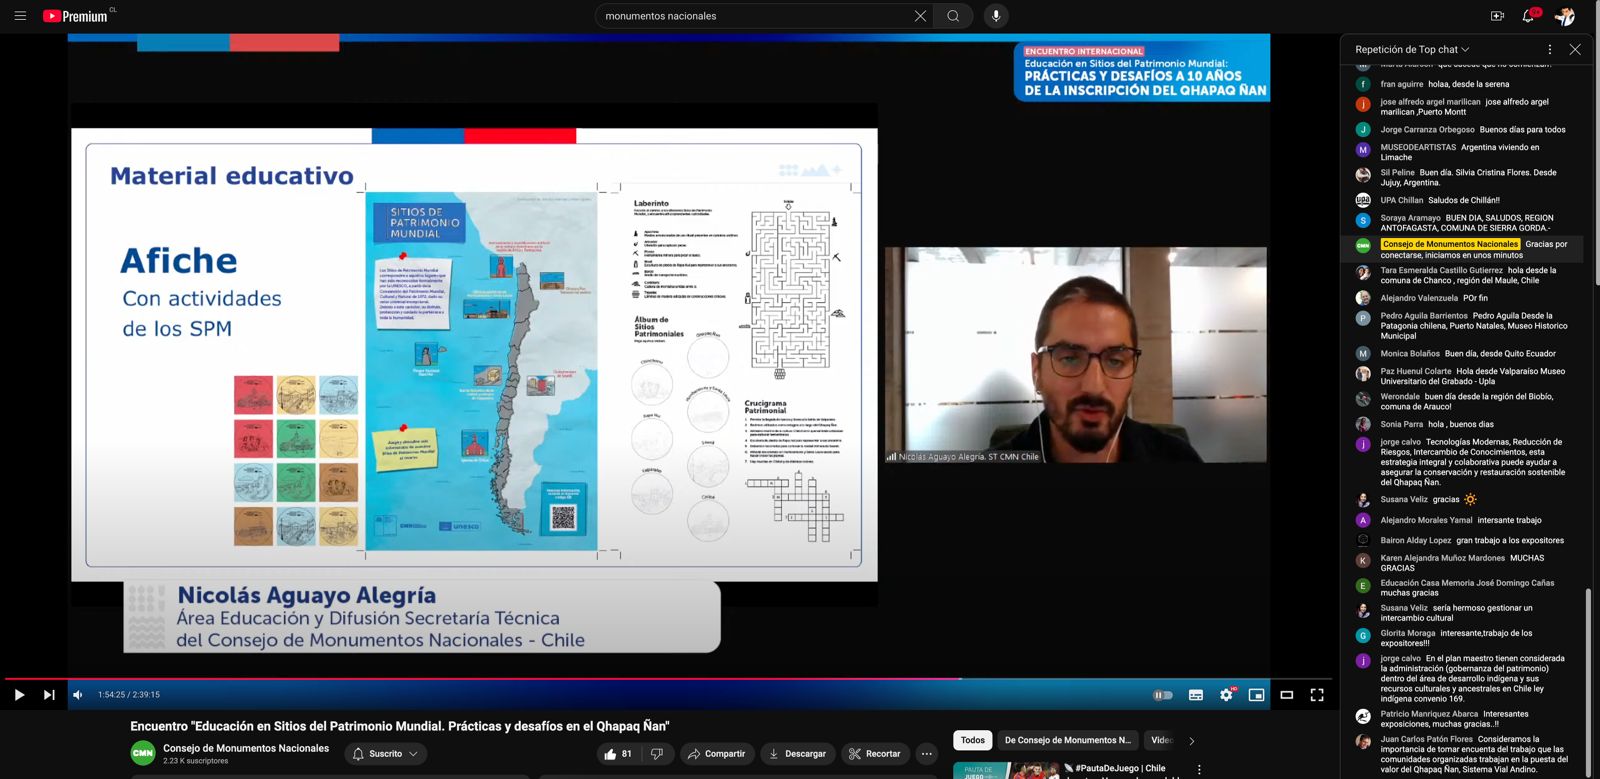Image resolution: width=1600 pixels, height=779 pixels.
Task: Enable miniplayer mode
Action: (1256, 695)
